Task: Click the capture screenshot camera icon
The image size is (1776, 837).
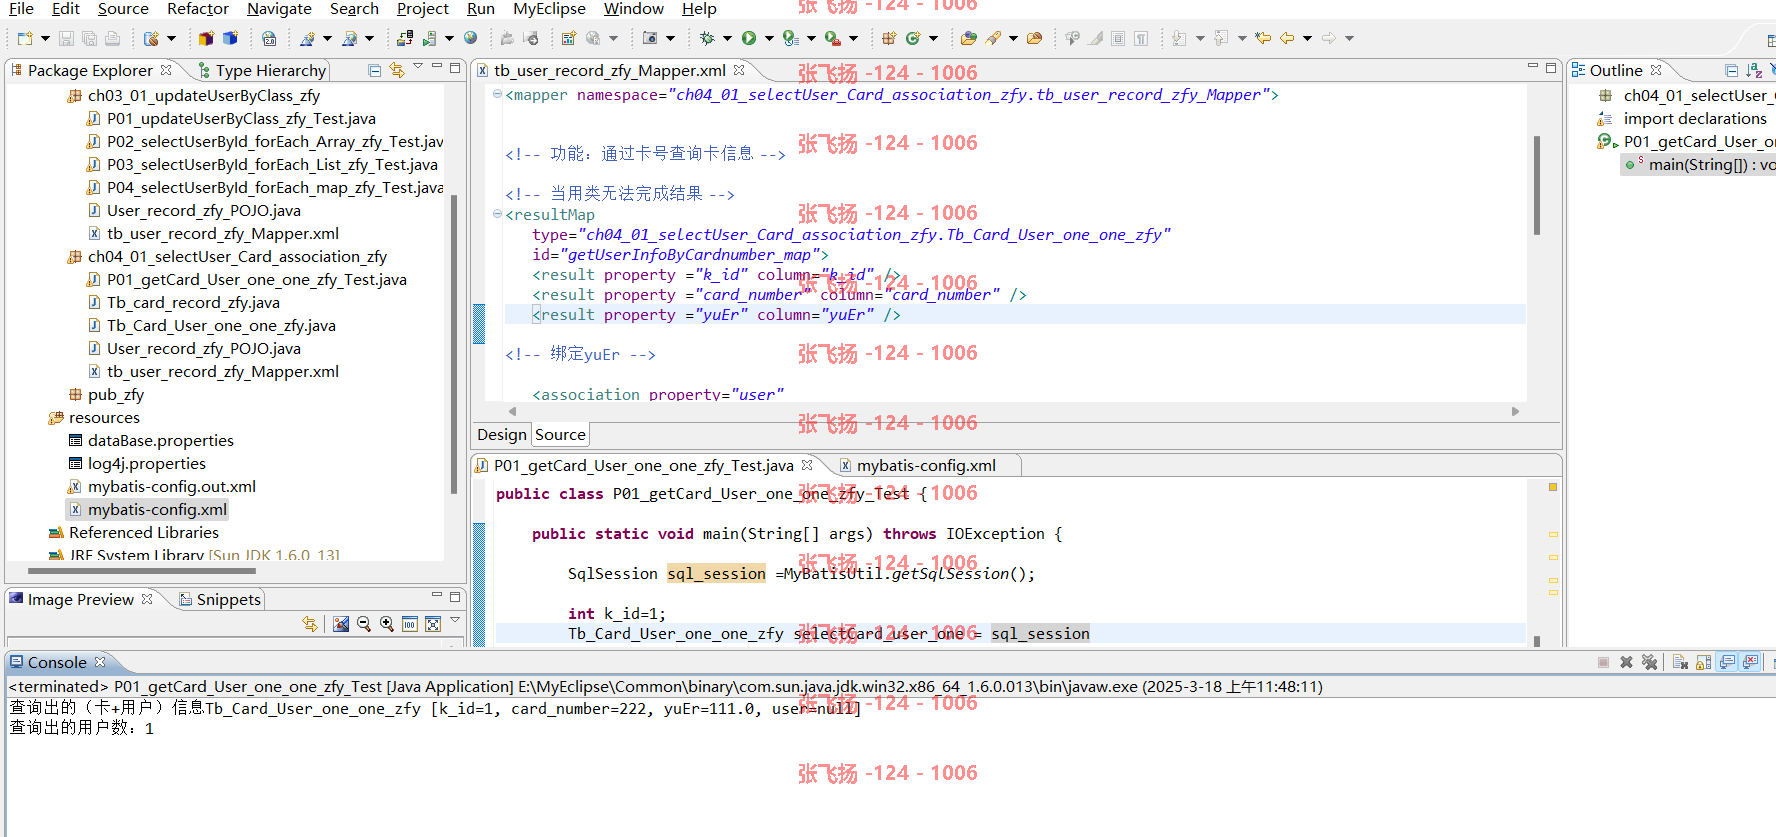Action: pos(650,38)
